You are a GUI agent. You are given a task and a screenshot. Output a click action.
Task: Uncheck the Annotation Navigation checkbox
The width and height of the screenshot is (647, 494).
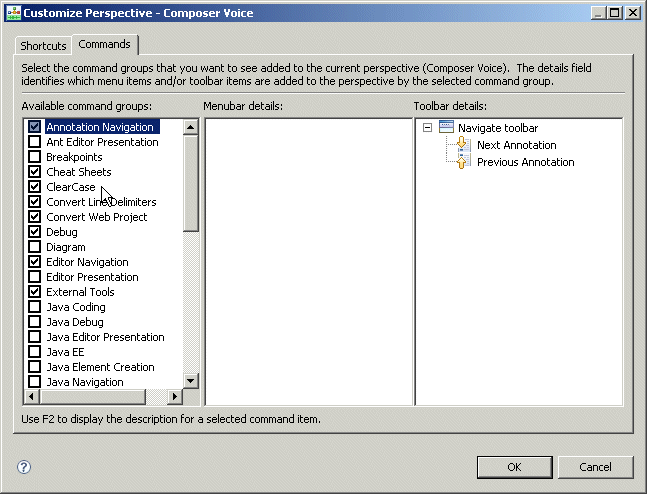[35, 127]
